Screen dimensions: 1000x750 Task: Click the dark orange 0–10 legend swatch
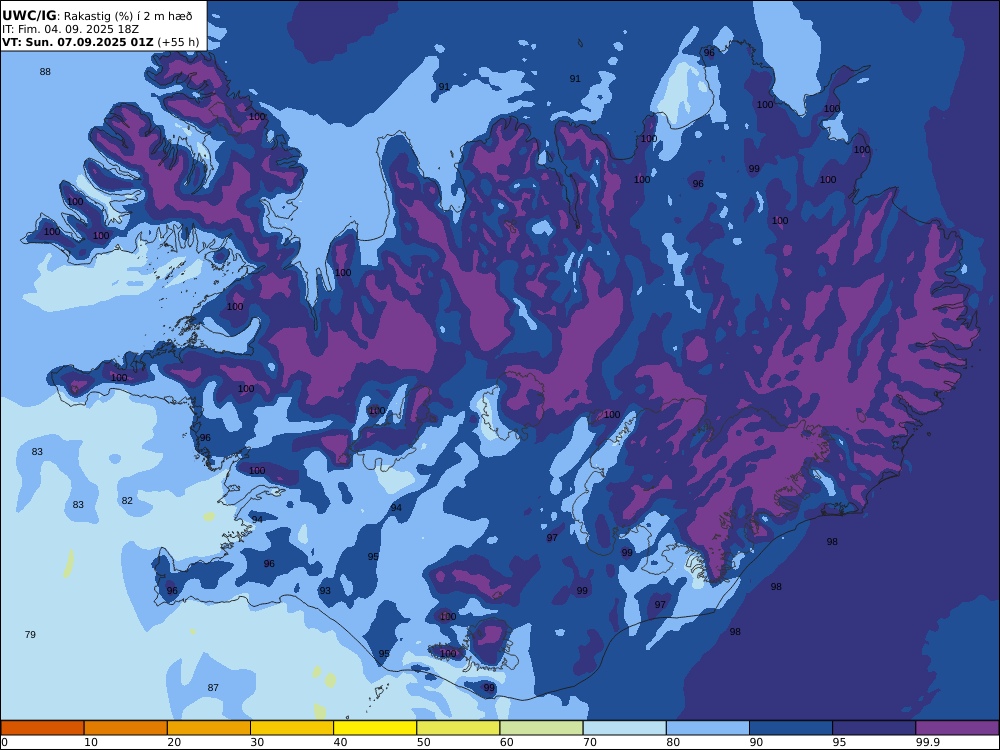[x=42, y=728]
